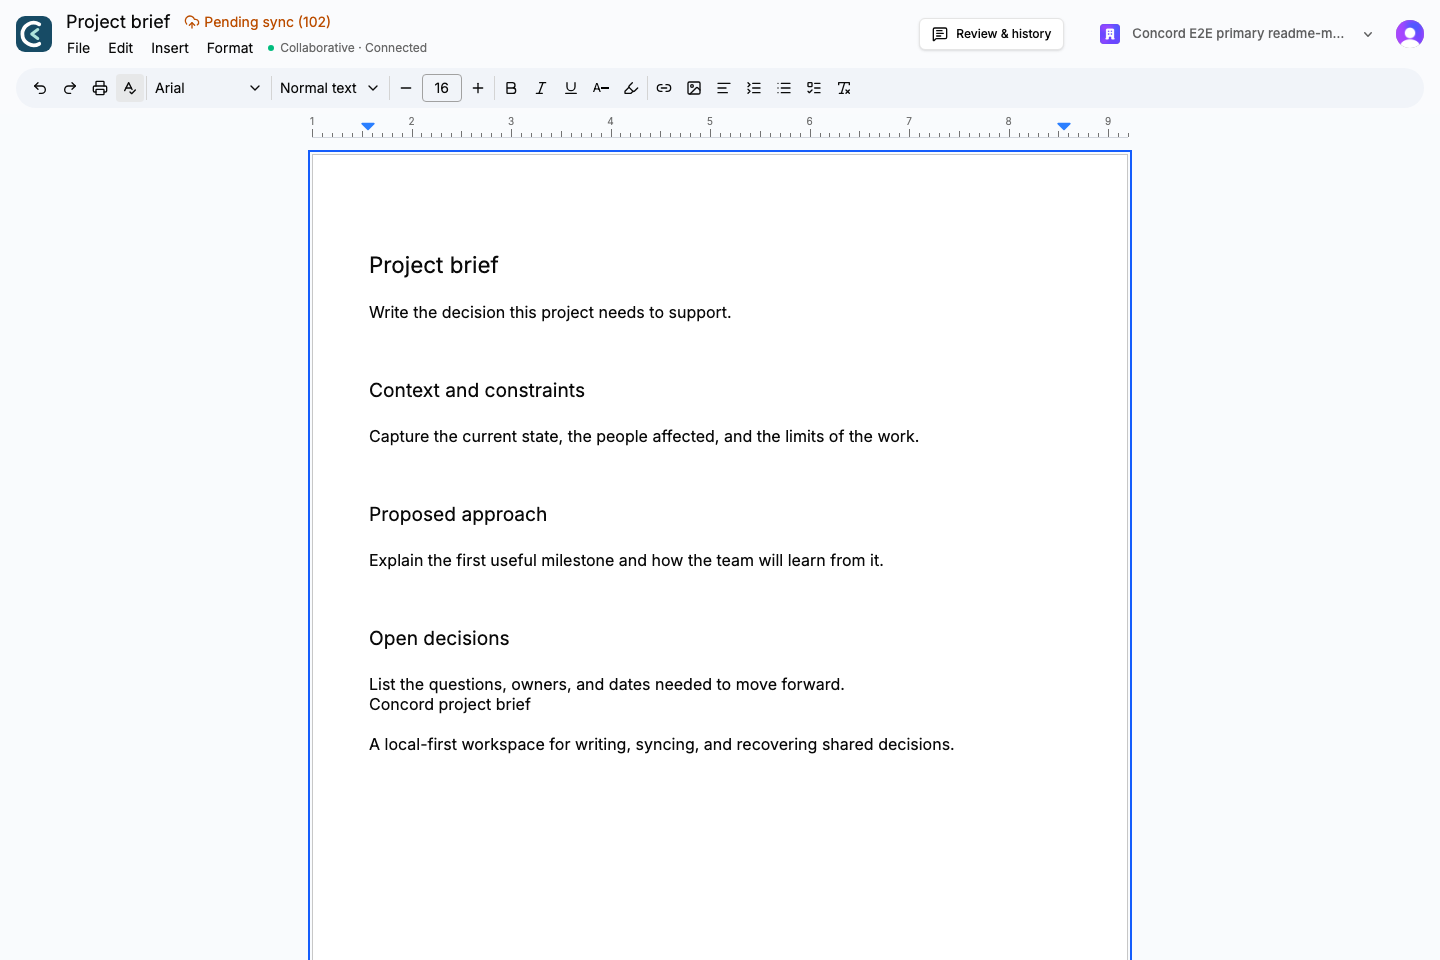Open the Normal text style dropdown
Viewport: 1440px width, 960px height.
click(329, 88)
